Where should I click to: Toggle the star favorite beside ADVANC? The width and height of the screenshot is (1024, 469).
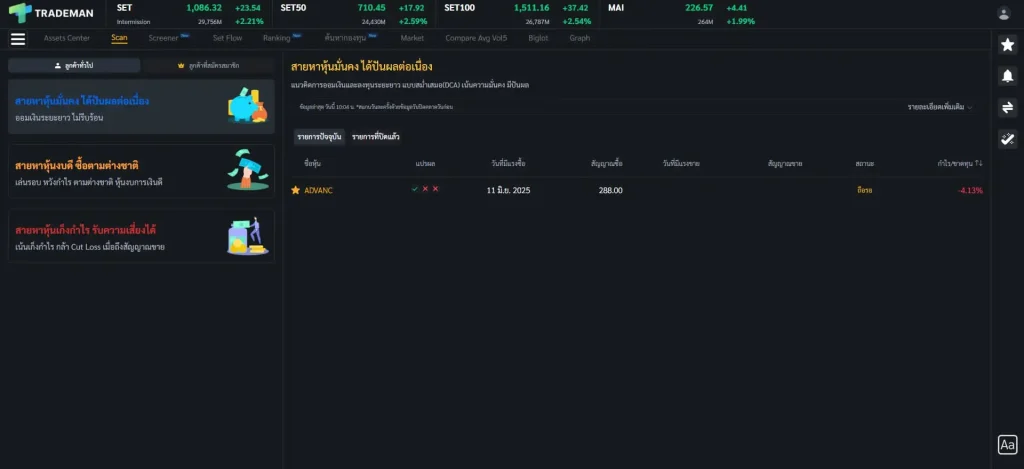coord(296,190)
